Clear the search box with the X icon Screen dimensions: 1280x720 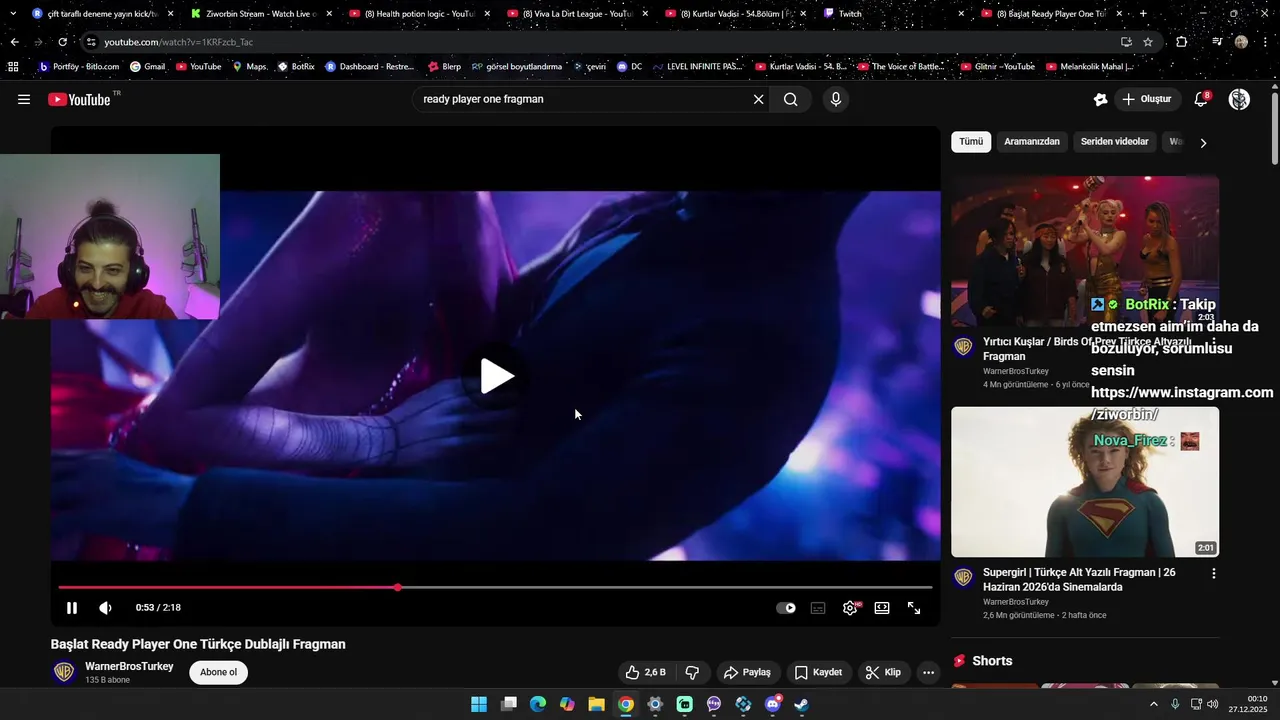click(758, 99)
